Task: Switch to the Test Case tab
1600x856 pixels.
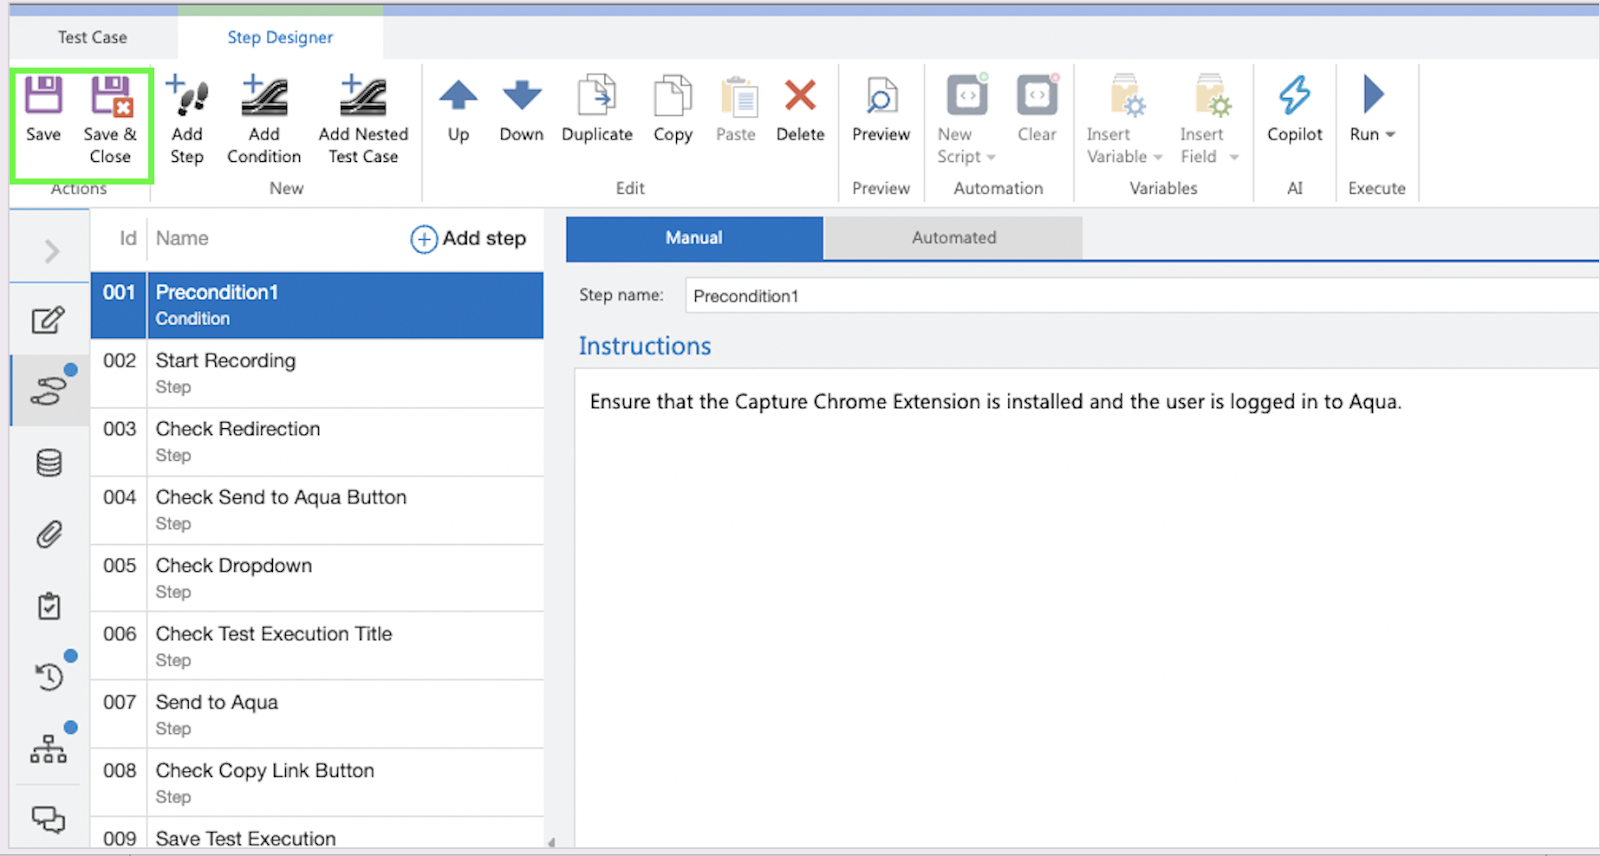Action: click(92, 38)
